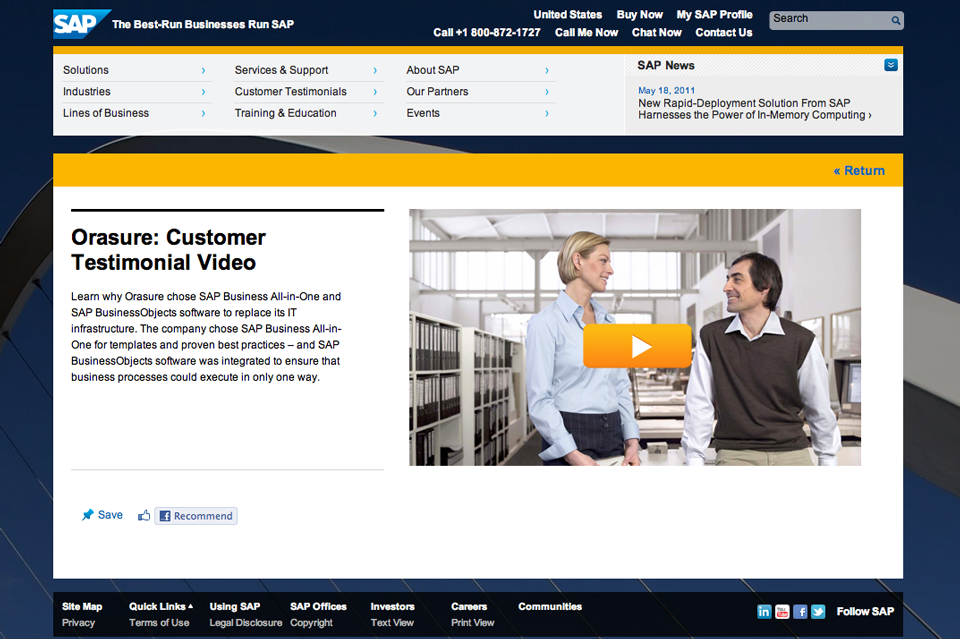Expand the Industries menu arrow

203,92
